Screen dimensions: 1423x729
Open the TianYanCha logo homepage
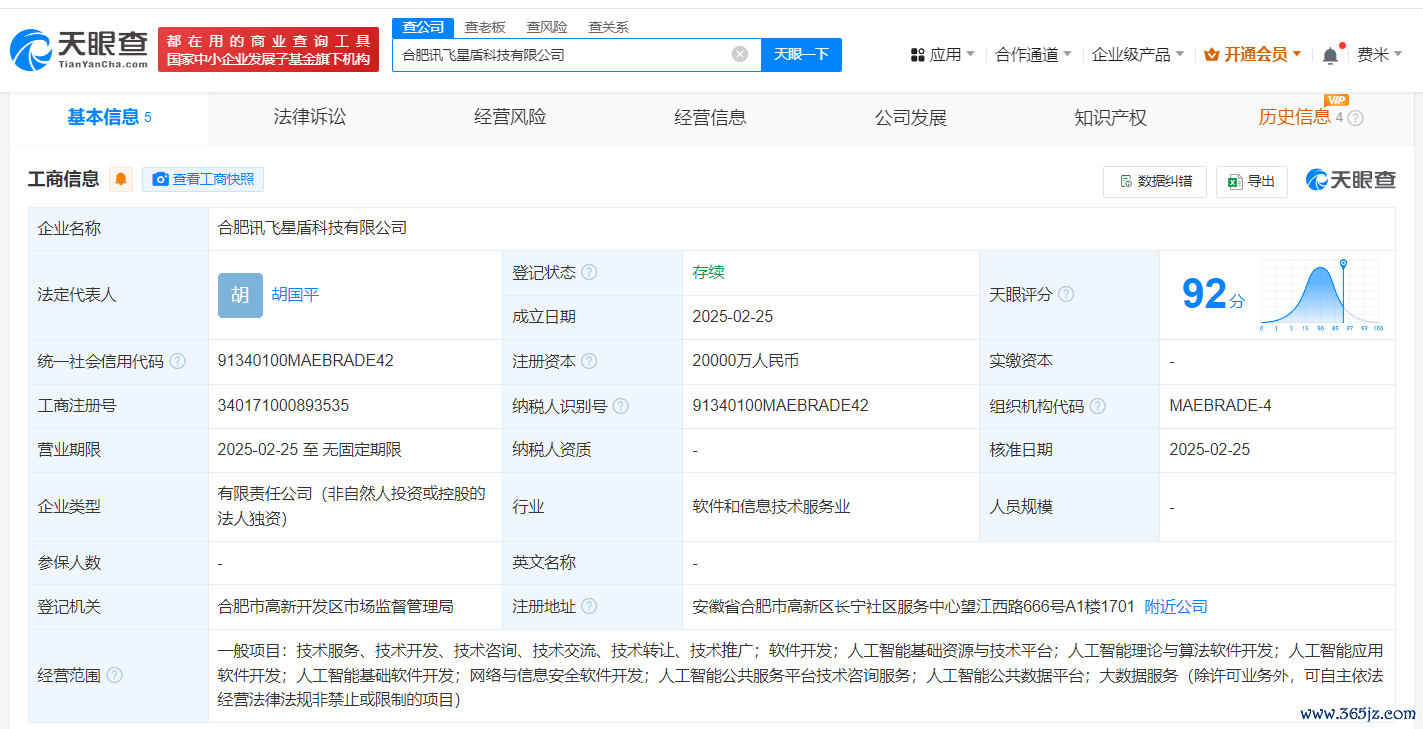(79, 49)
